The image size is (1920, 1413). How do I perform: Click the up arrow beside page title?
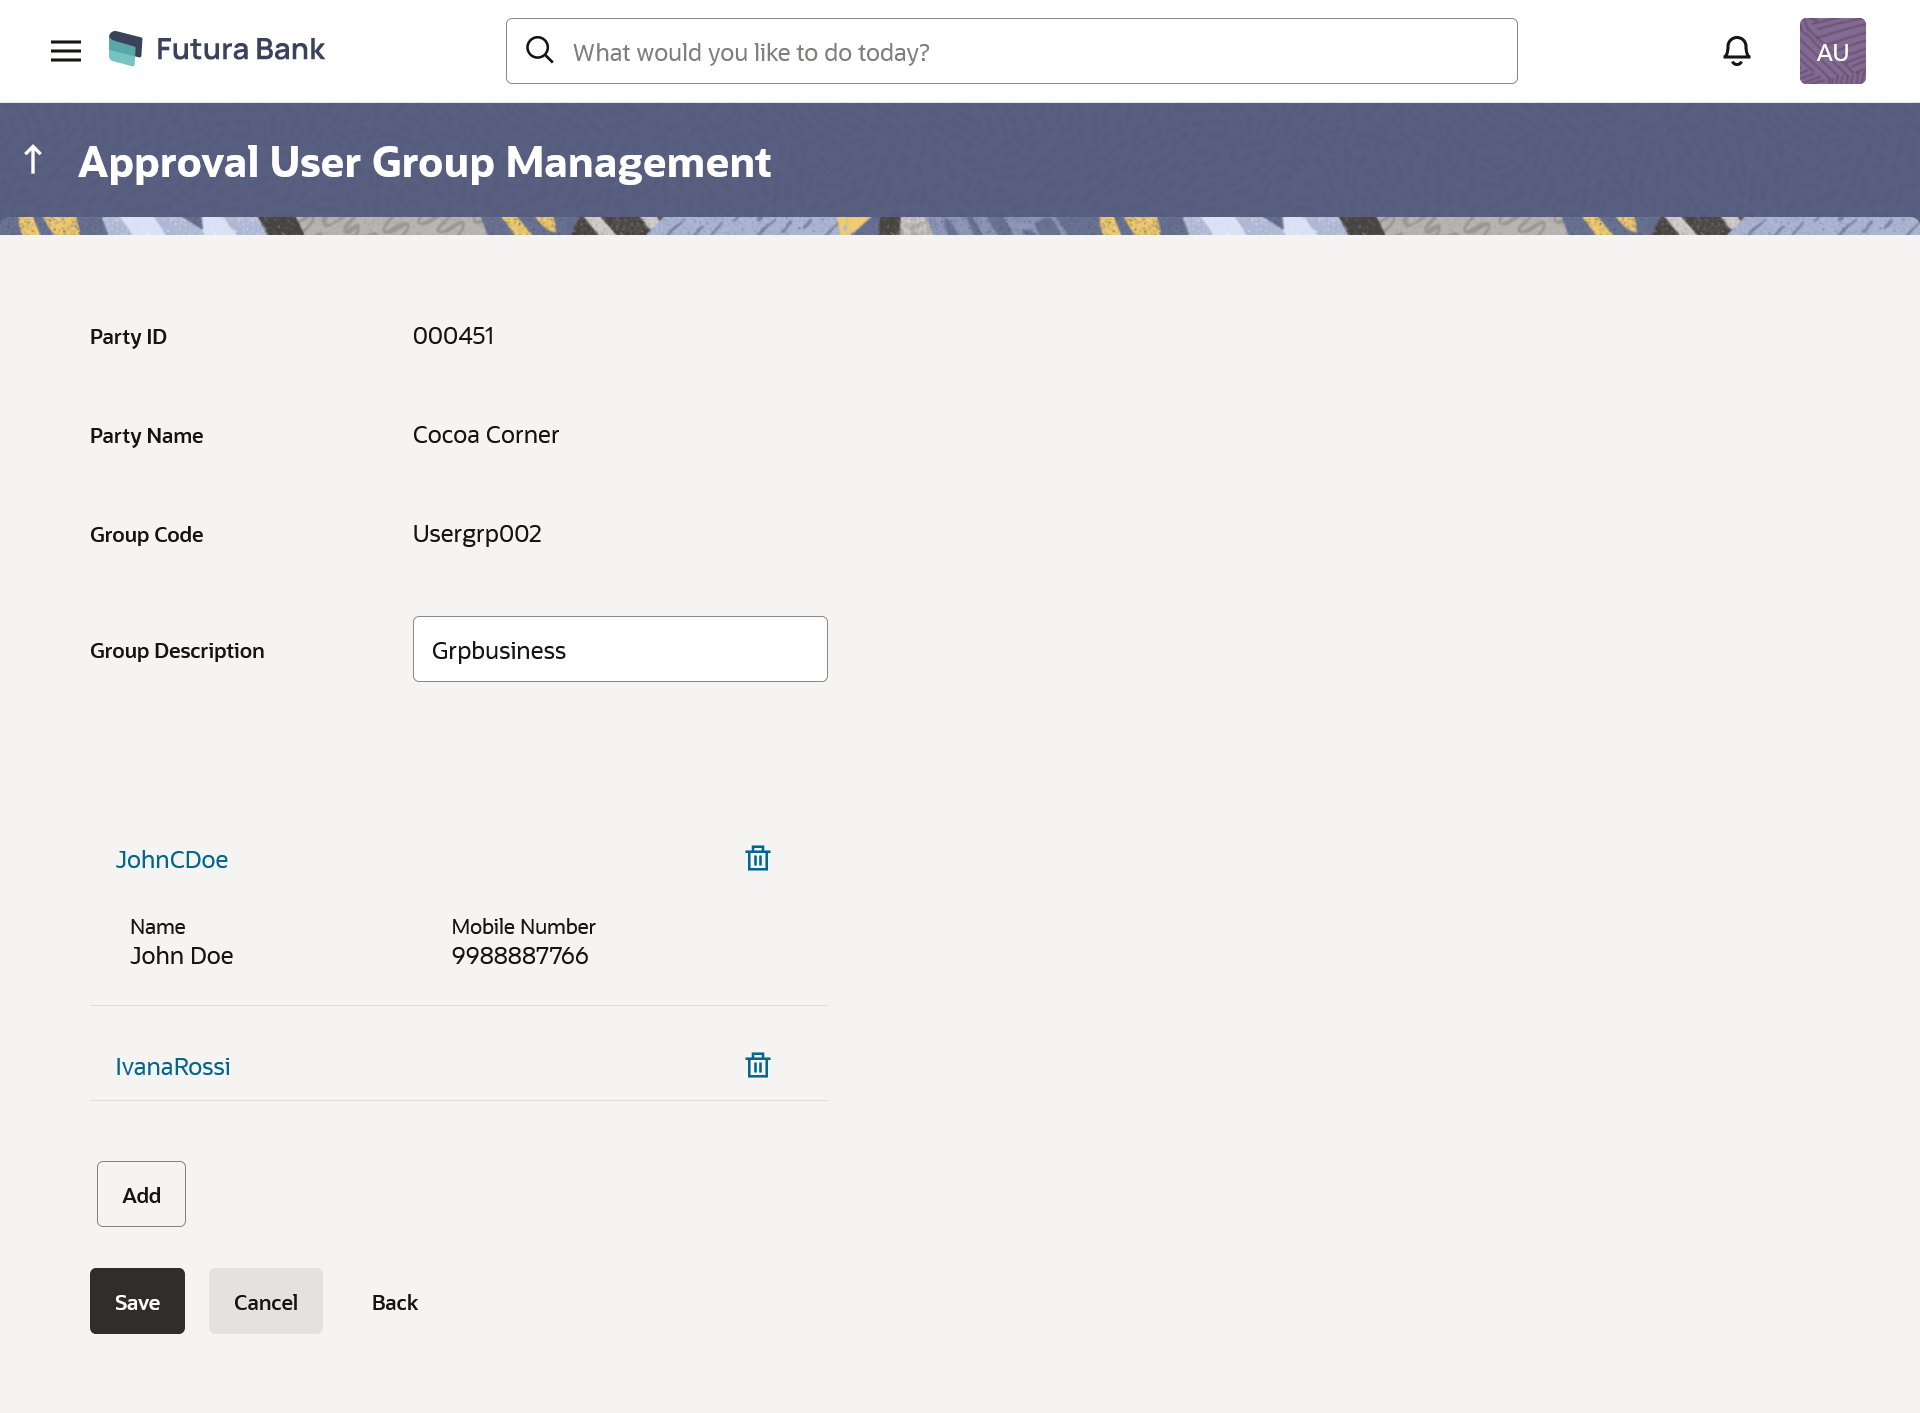click(x=33, y=159)
